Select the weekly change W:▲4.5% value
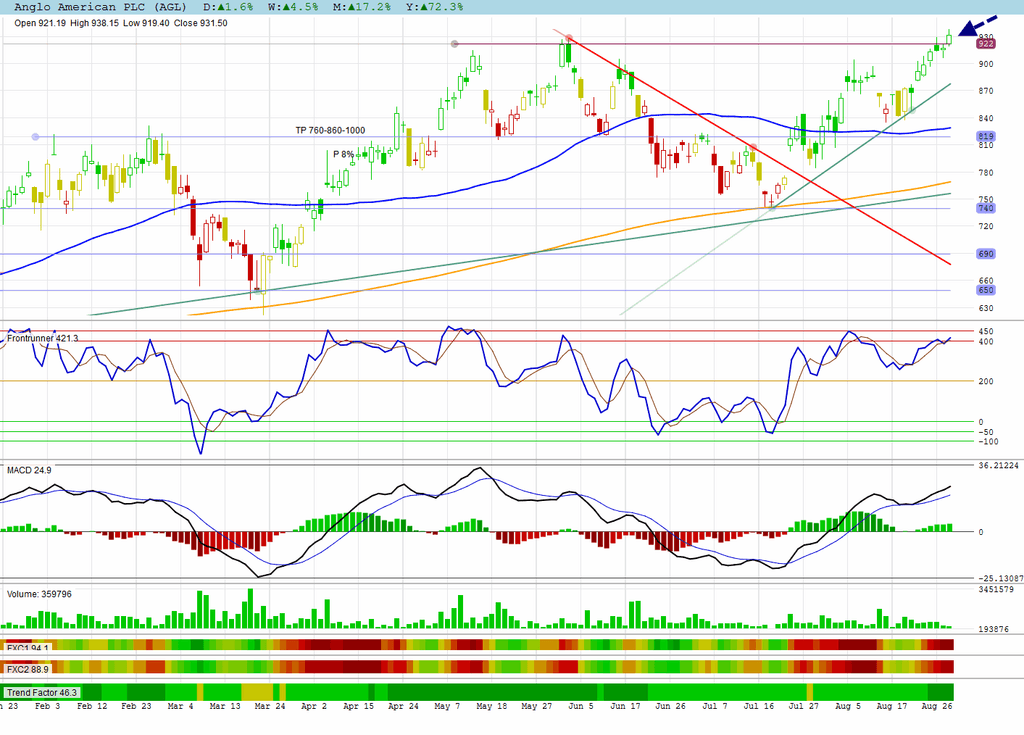Viewport: 1024px width, 735px height. pos(293,7)
